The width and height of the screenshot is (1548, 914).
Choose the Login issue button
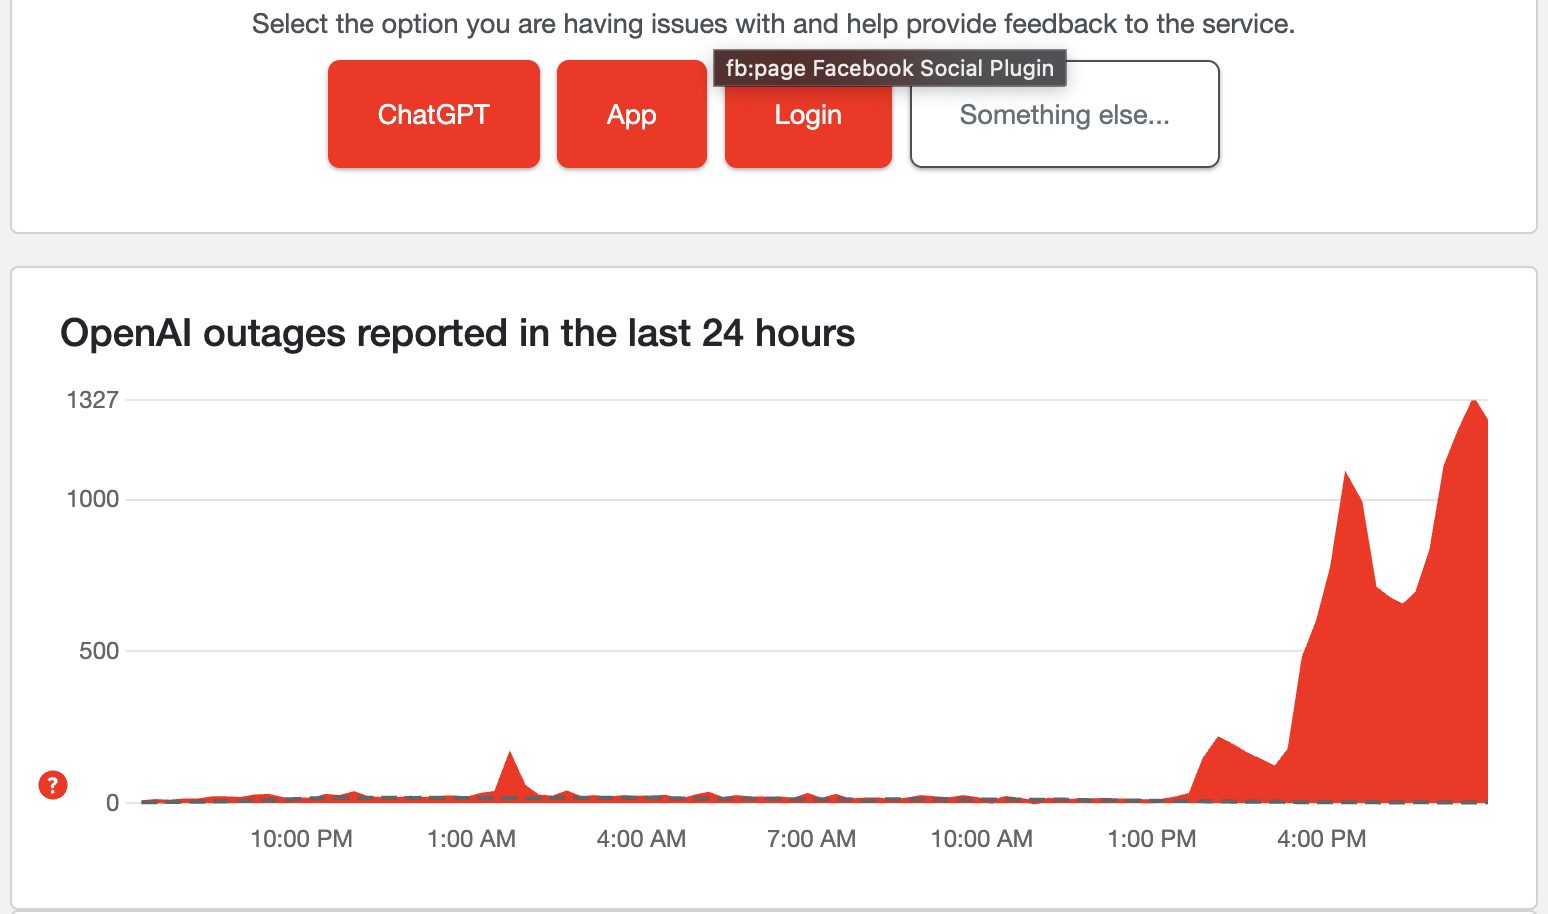point(807,125)
